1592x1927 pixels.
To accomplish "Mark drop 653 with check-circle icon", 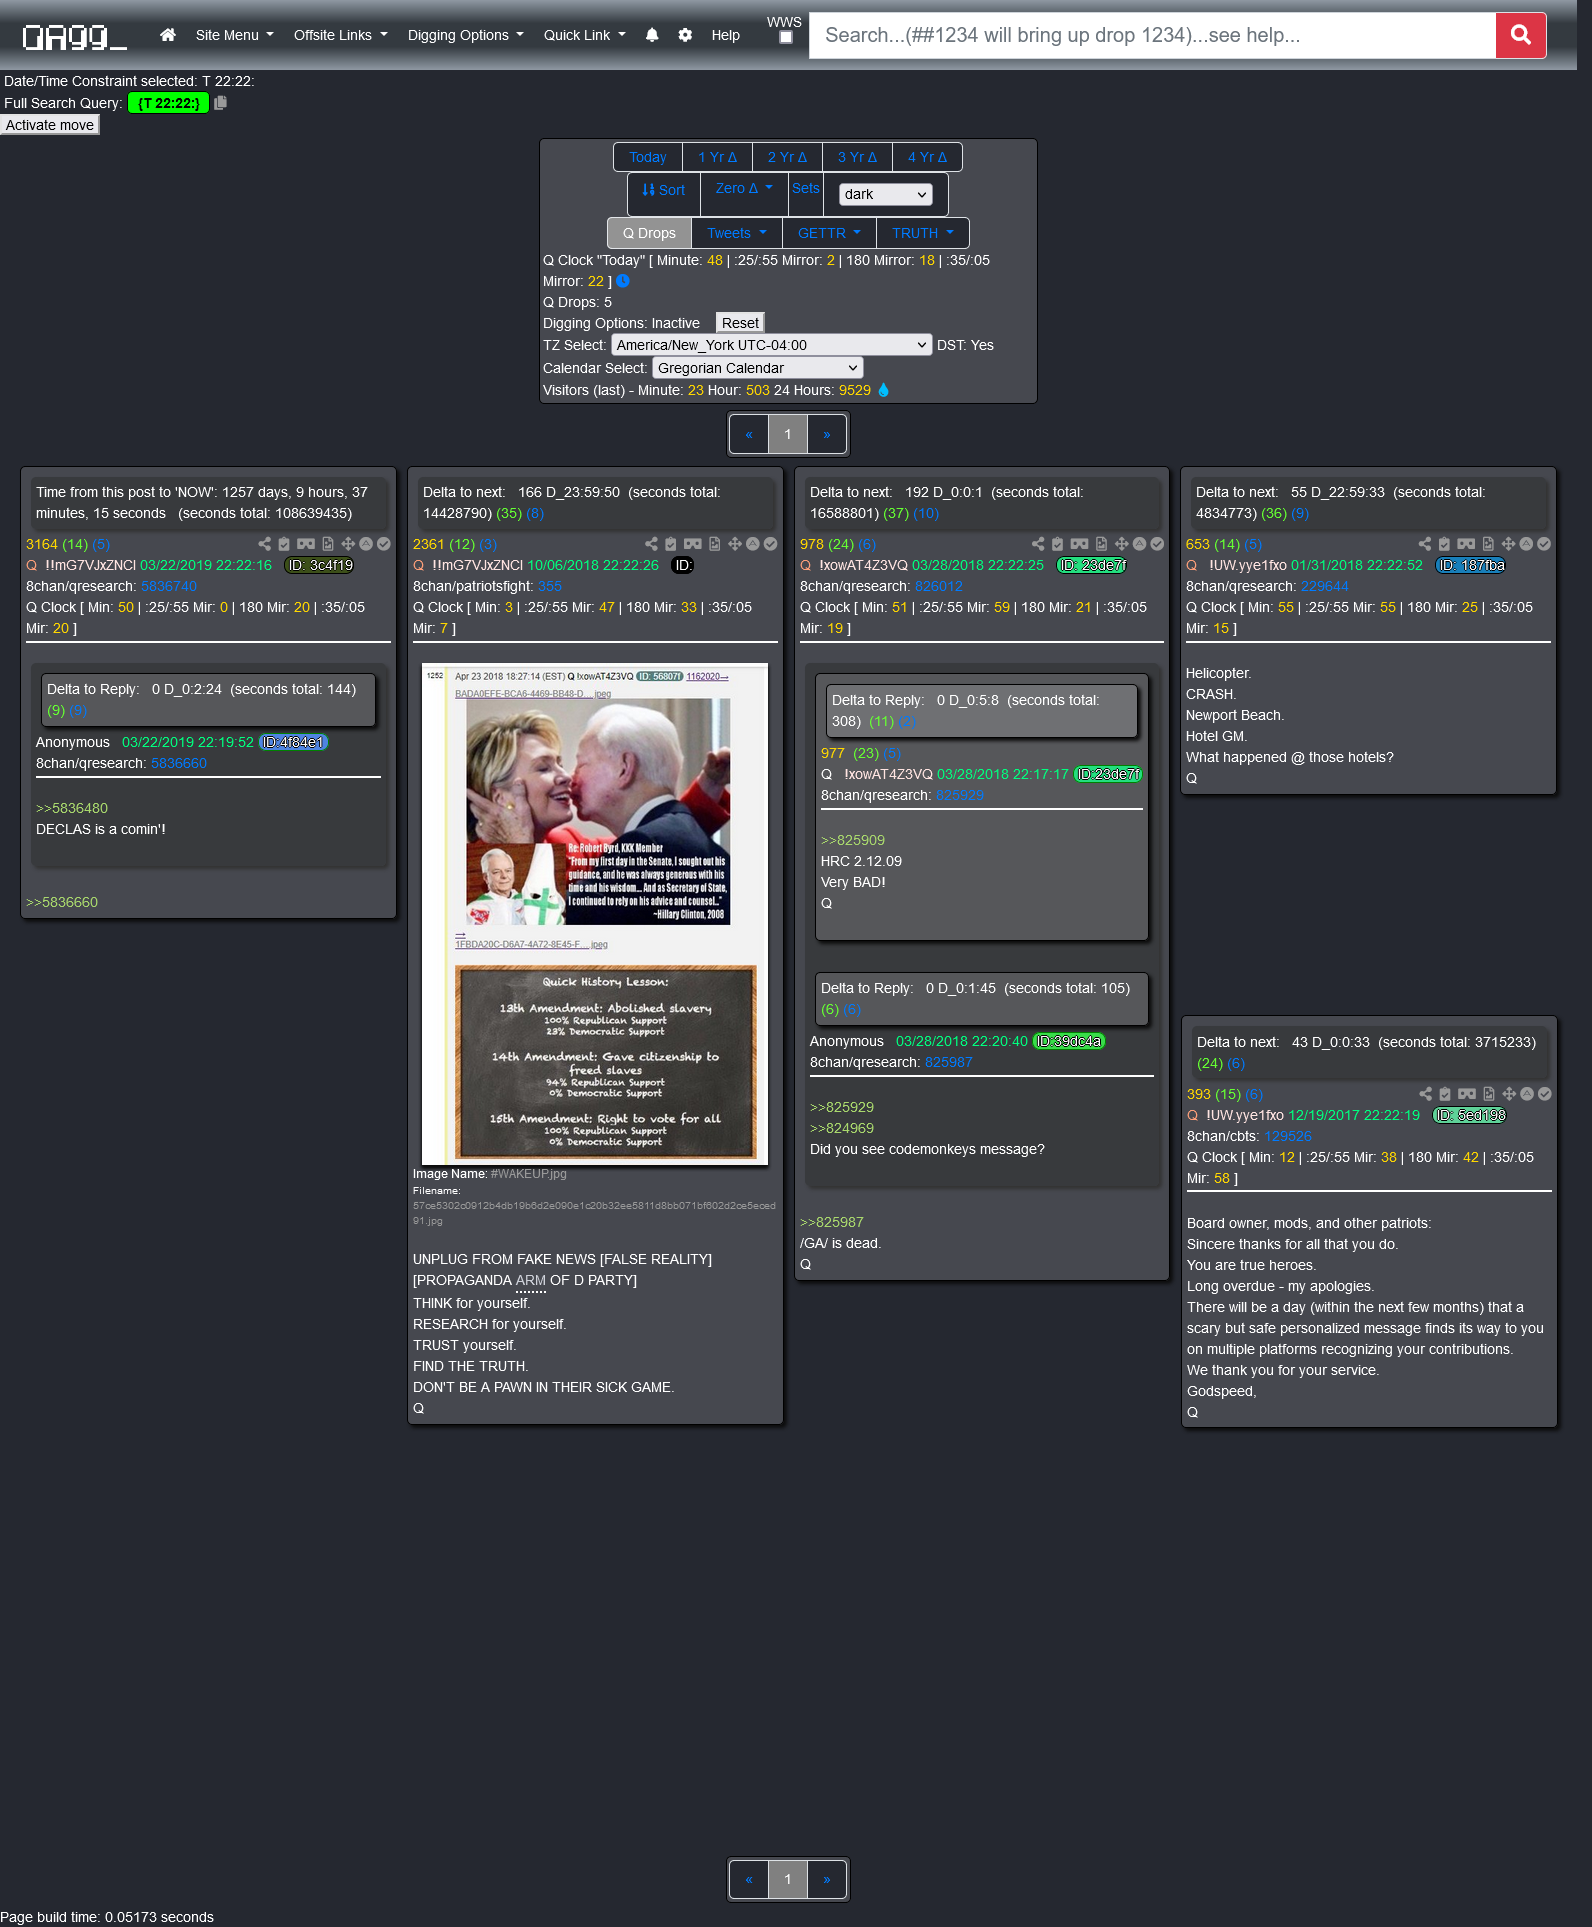I will (1544, 544).
